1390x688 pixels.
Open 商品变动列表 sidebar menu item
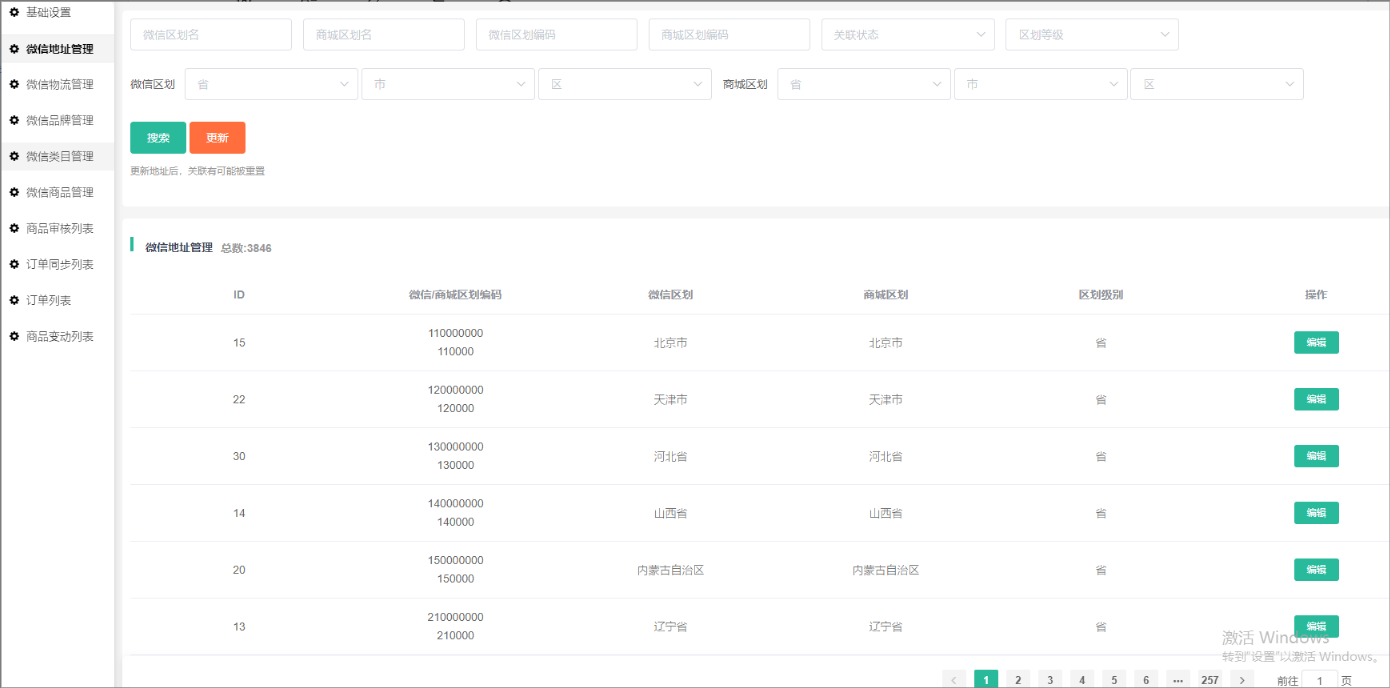pos(59,336)
